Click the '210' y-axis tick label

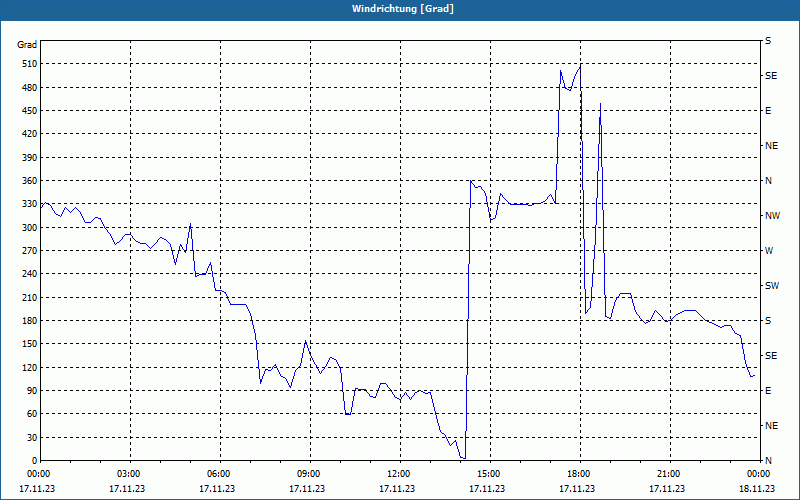click(30, 297)
